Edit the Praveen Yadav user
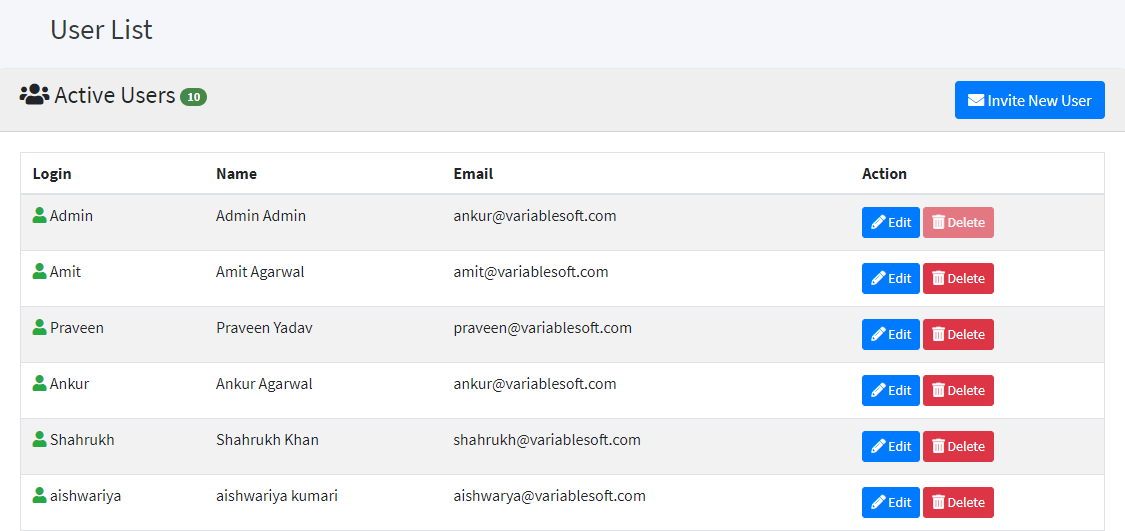 pyautogui.click(x=890, y=334)
